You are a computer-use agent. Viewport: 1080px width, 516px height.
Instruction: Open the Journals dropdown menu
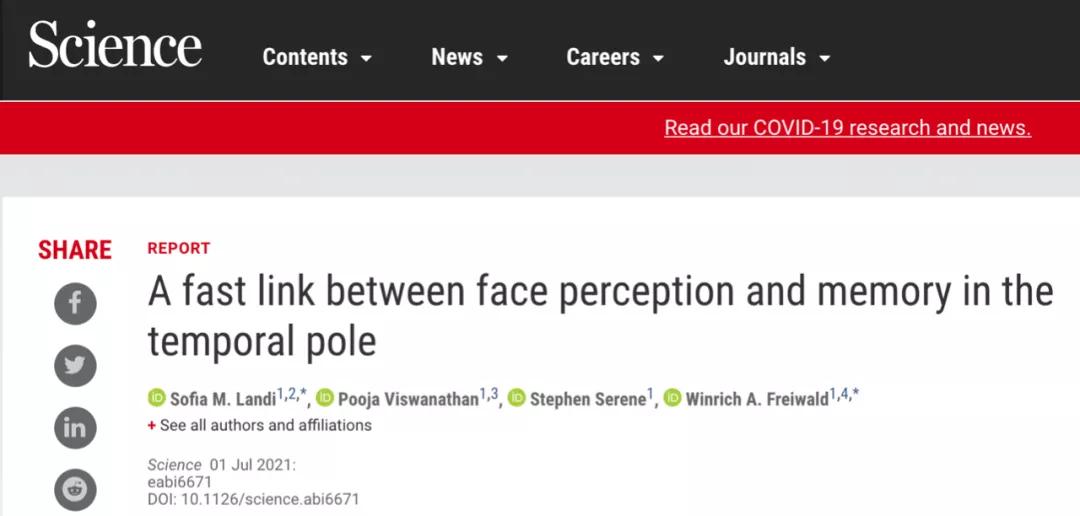[777, 58]
